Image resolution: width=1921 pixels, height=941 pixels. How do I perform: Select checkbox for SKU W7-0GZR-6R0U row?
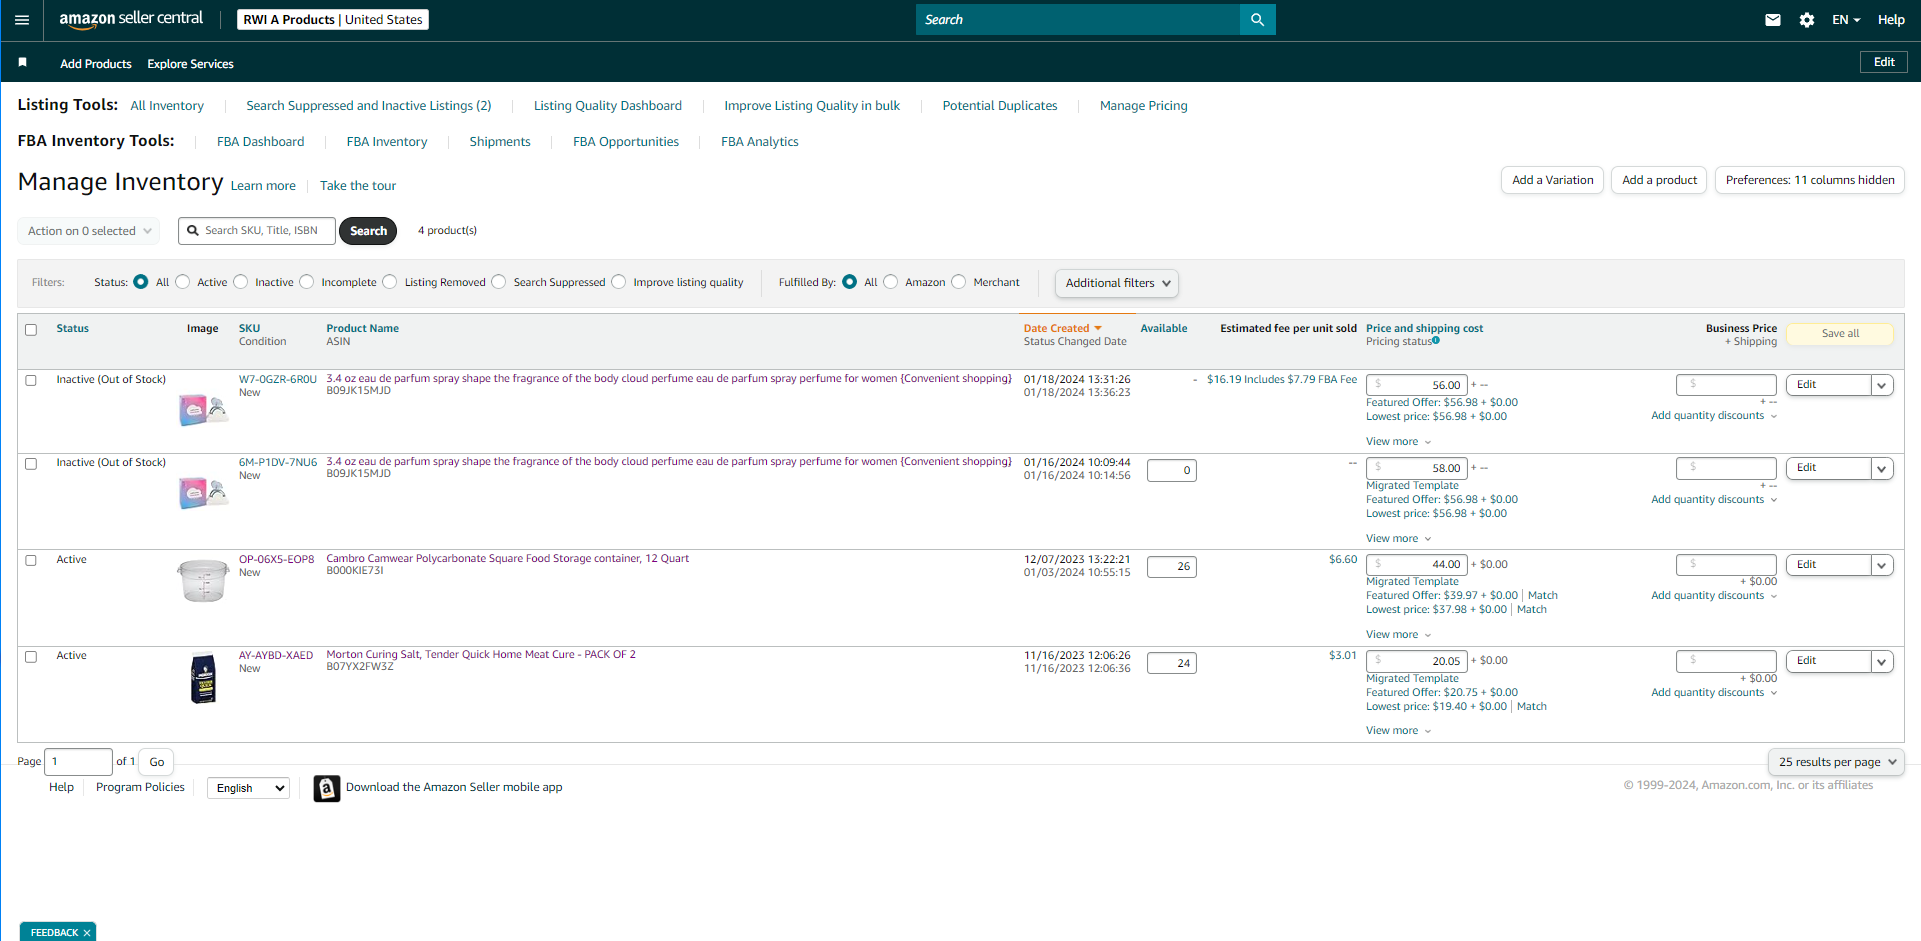pos(31,381)
